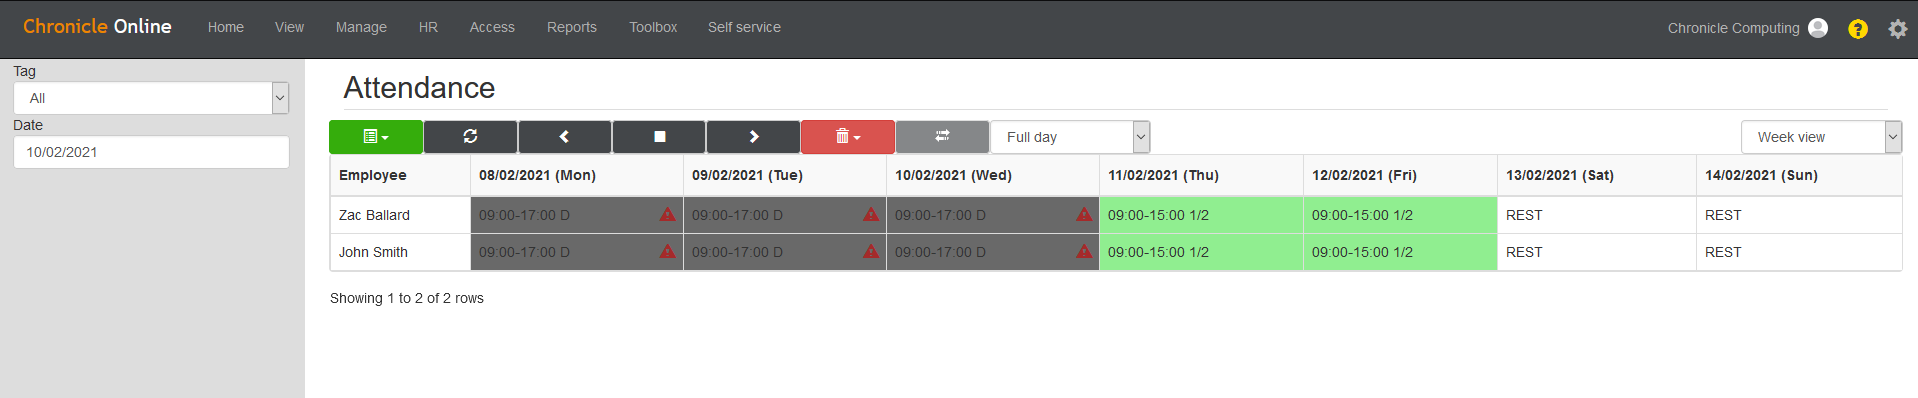Select John Smith's Tuesday 09:00-17:00 D shift
The height and width of the screenshot is (398, 1918).
click(x=785, y=252)
